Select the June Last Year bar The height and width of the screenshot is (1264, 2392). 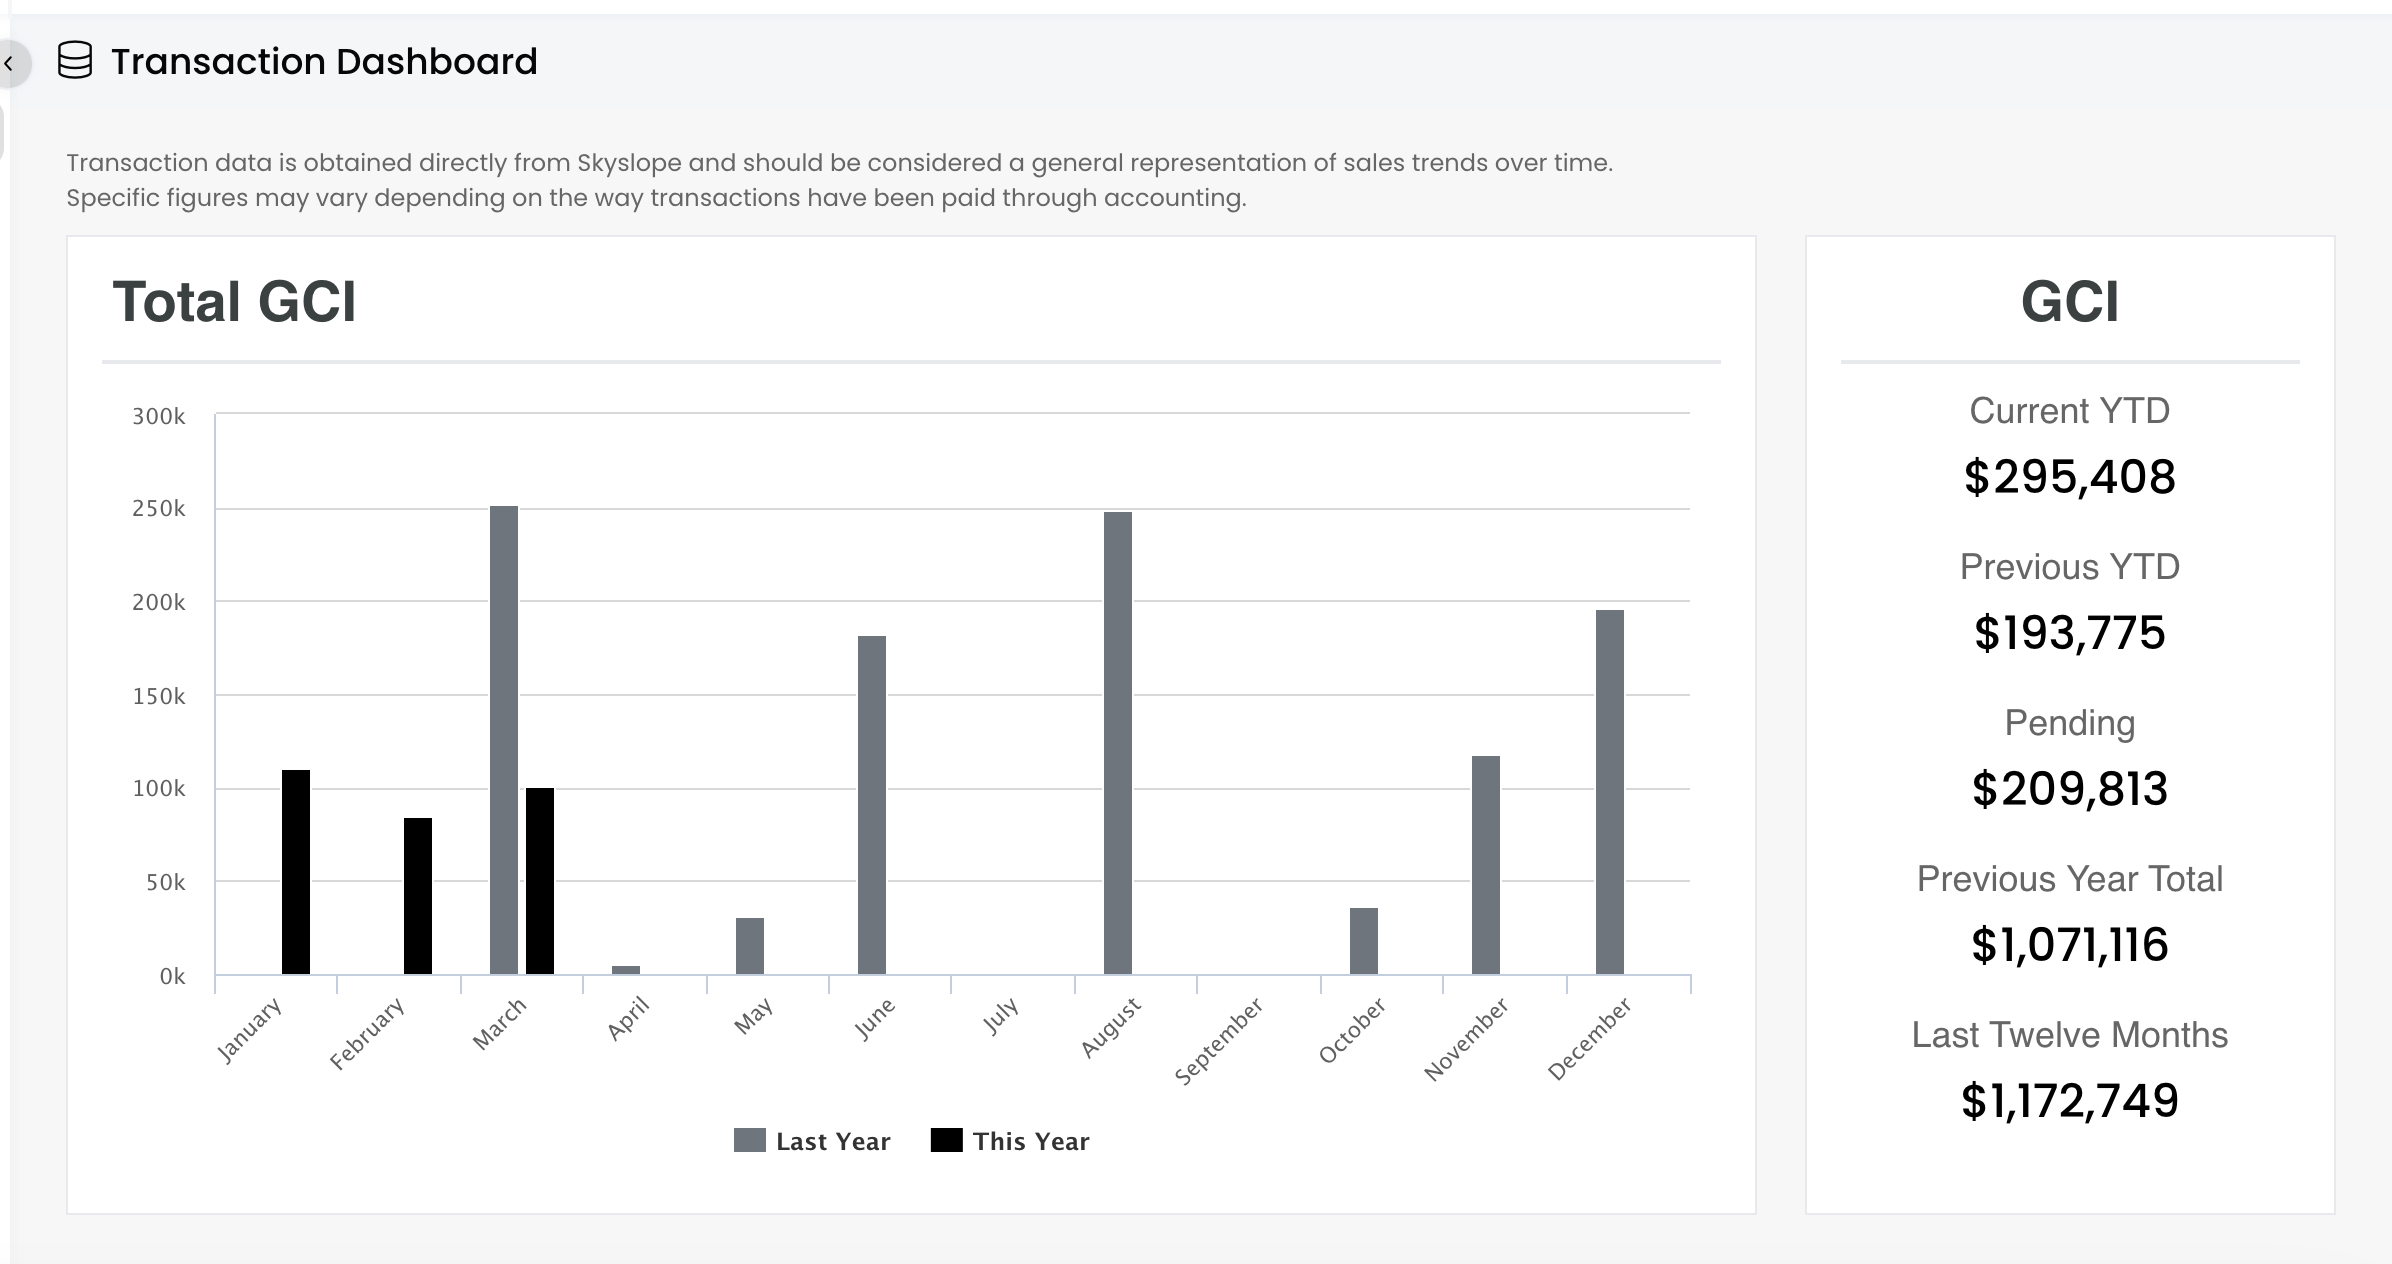[872, 805]
